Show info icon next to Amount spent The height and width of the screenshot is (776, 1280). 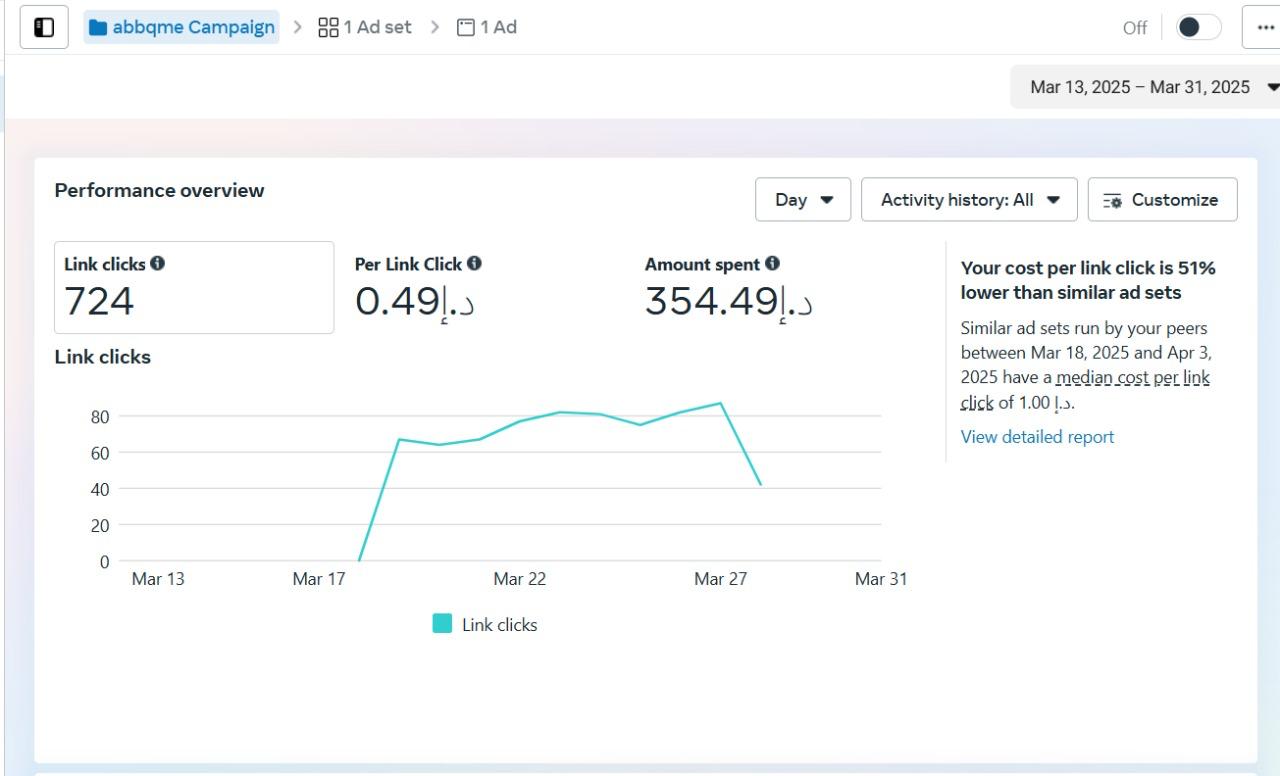click(772, 264)
